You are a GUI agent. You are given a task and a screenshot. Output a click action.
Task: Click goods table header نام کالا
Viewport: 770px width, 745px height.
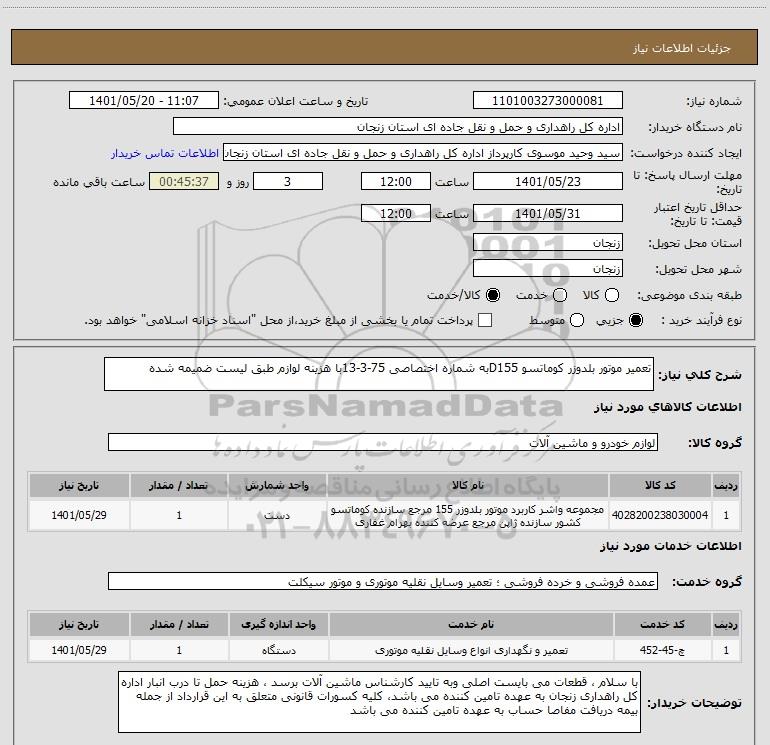pos(468,485)
